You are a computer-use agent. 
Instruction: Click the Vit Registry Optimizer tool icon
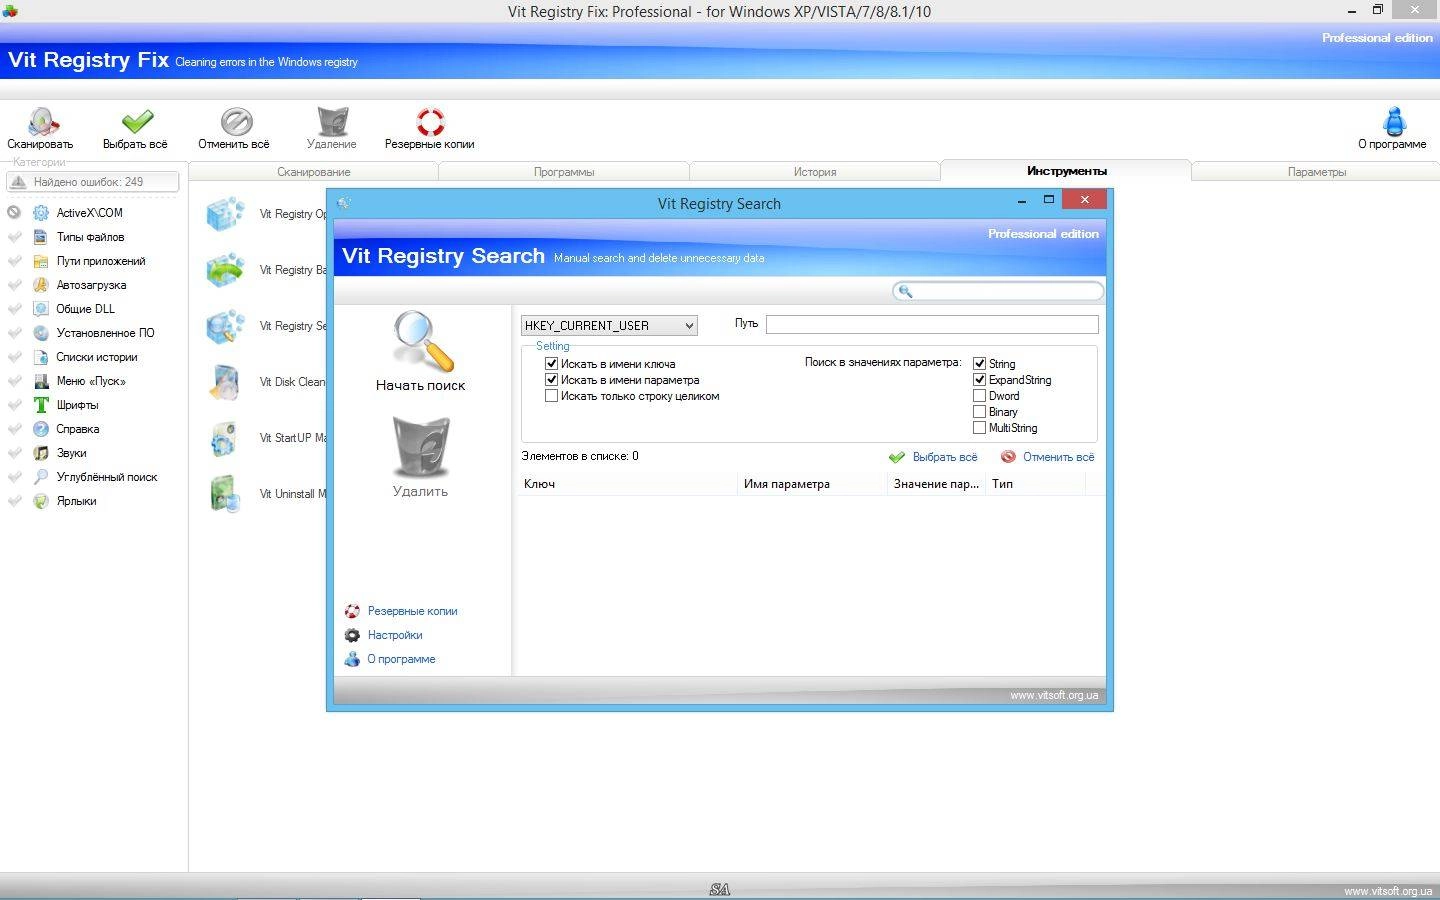[225, 214]
